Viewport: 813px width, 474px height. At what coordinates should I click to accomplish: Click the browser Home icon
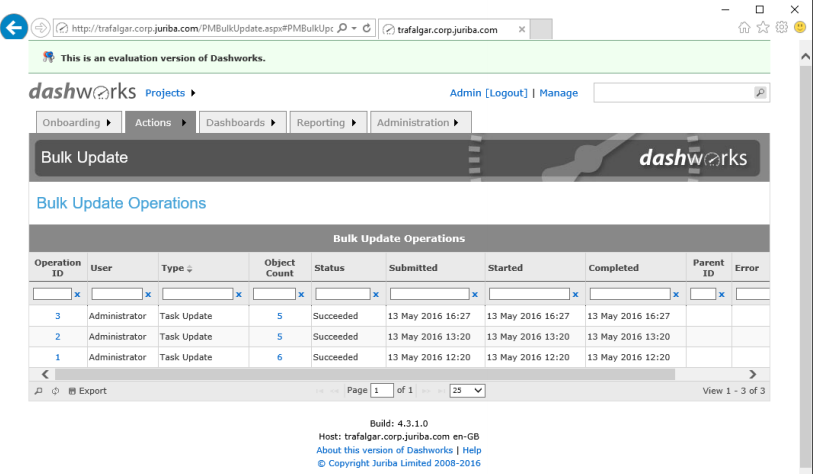(744, 27)
